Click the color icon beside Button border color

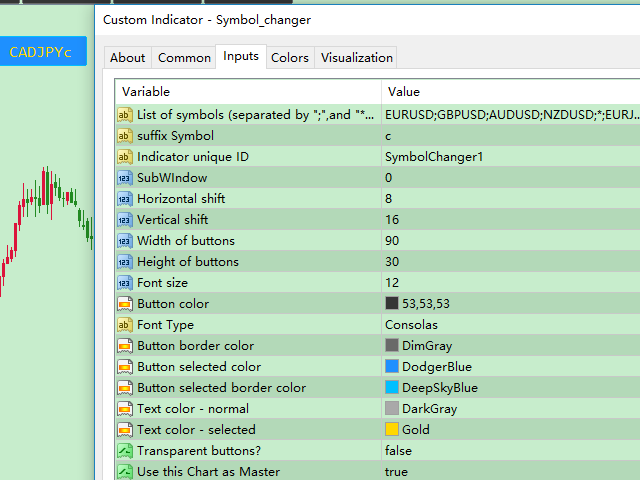pos(125,346)
